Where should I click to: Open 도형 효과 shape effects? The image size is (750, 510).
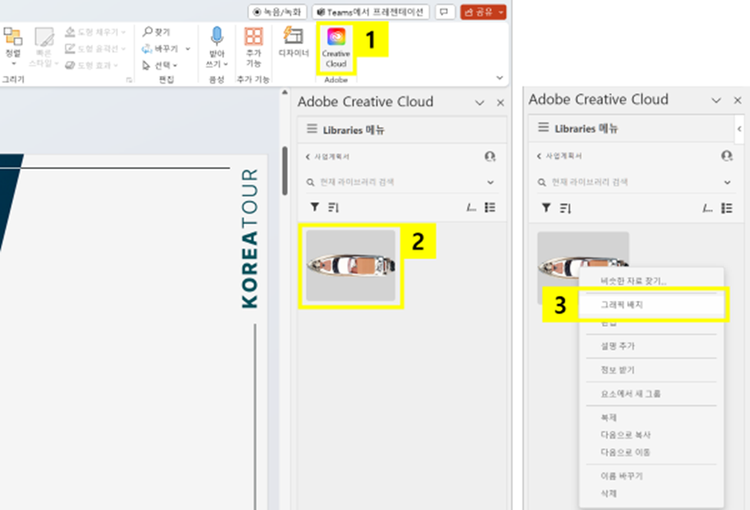pos(92,65)
